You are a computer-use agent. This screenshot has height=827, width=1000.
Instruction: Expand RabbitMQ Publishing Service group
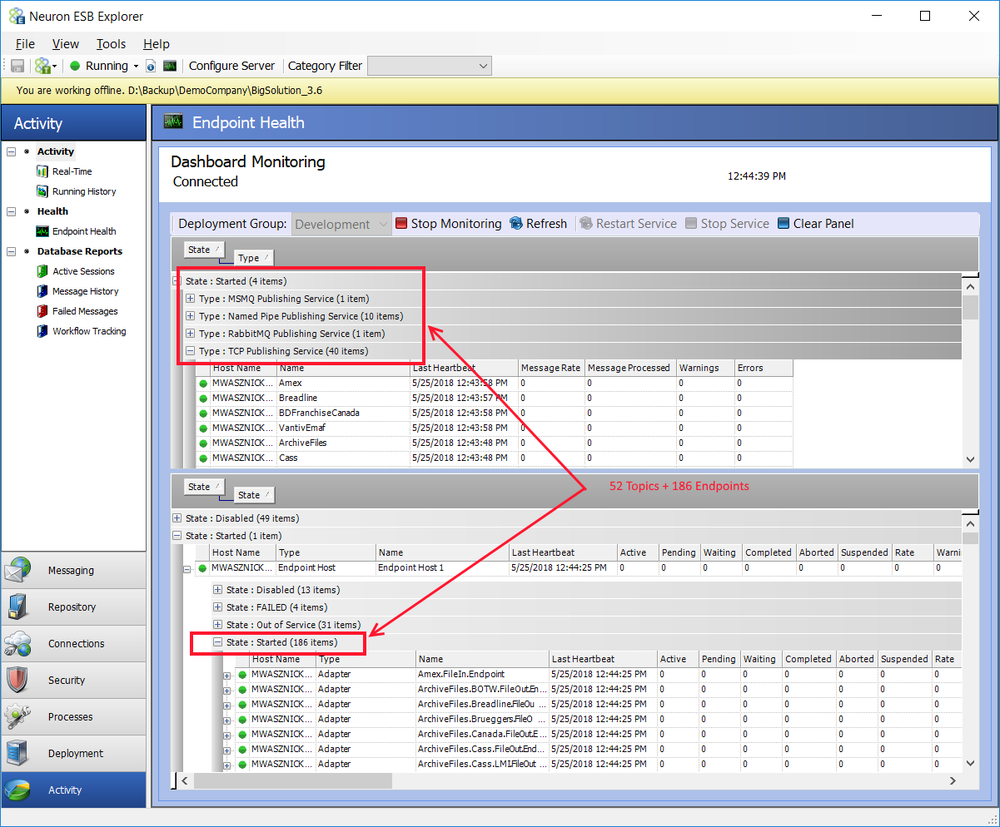pos(190,333)
